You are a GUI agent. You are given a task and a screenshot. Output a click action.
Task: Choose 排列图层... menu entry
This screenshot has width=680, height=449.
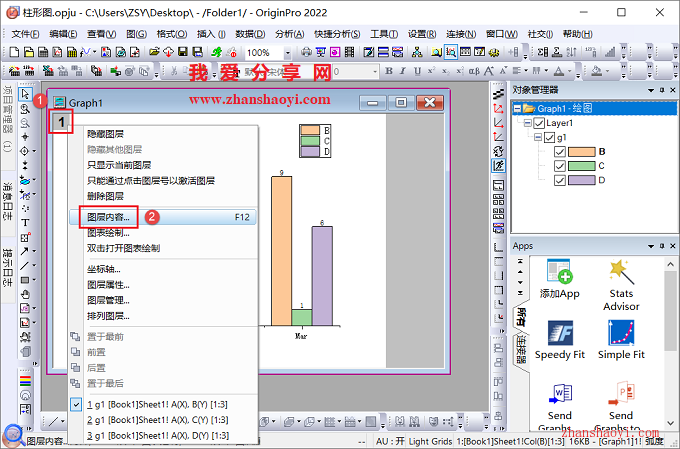click(163, 316)
